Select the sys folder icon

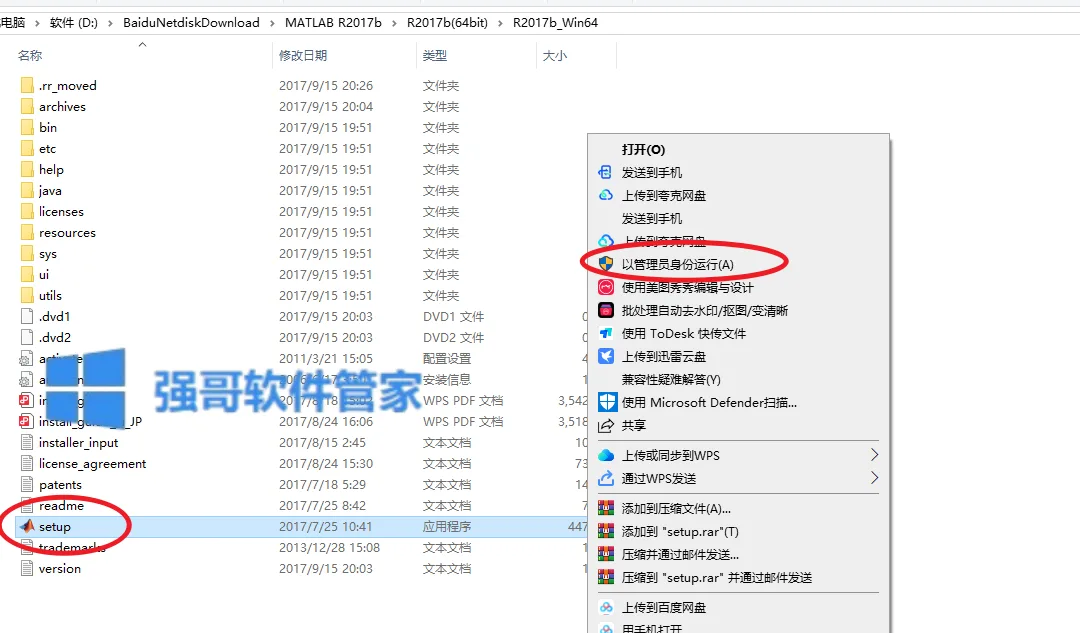[x=27, y=253]
